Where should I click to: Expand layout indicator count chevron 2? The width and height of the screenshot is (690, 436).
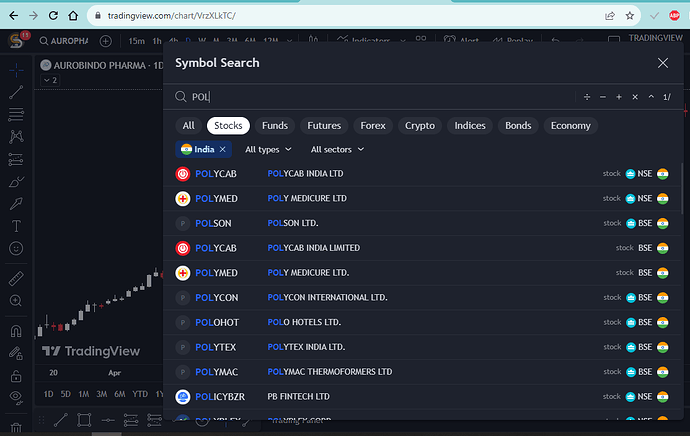[x=50, y=80]
